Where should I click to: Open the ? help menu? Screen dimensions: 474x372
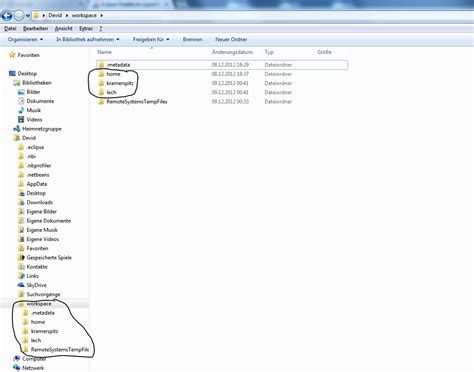(100, 29)
